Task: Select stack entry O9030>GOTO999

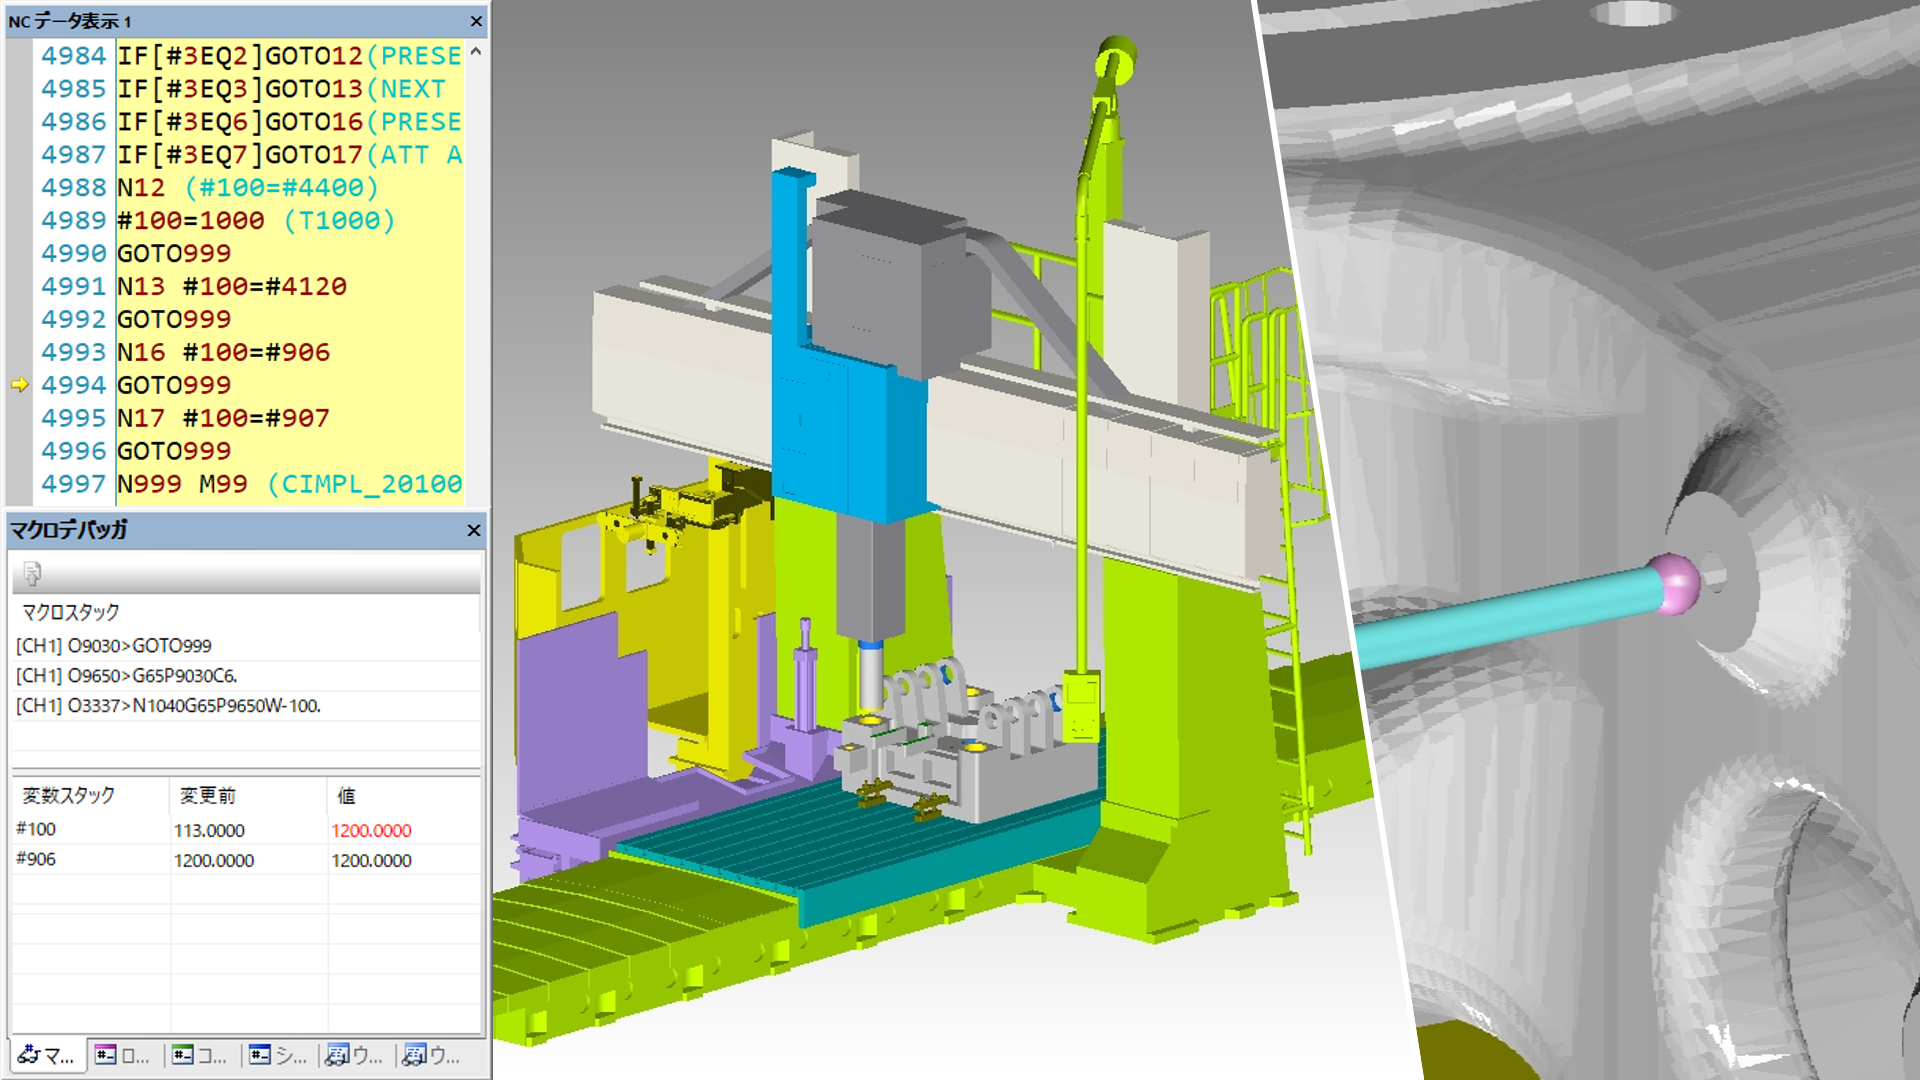Action: coord(114,646)
